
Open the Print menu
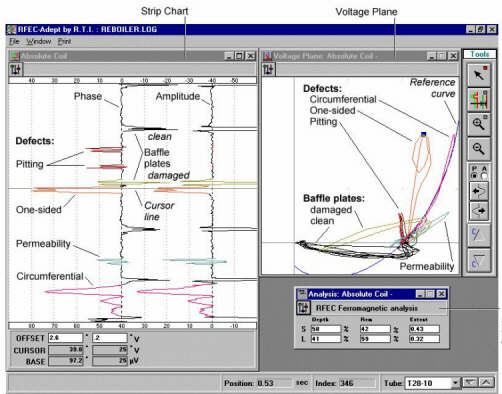[x=64, y=42]
